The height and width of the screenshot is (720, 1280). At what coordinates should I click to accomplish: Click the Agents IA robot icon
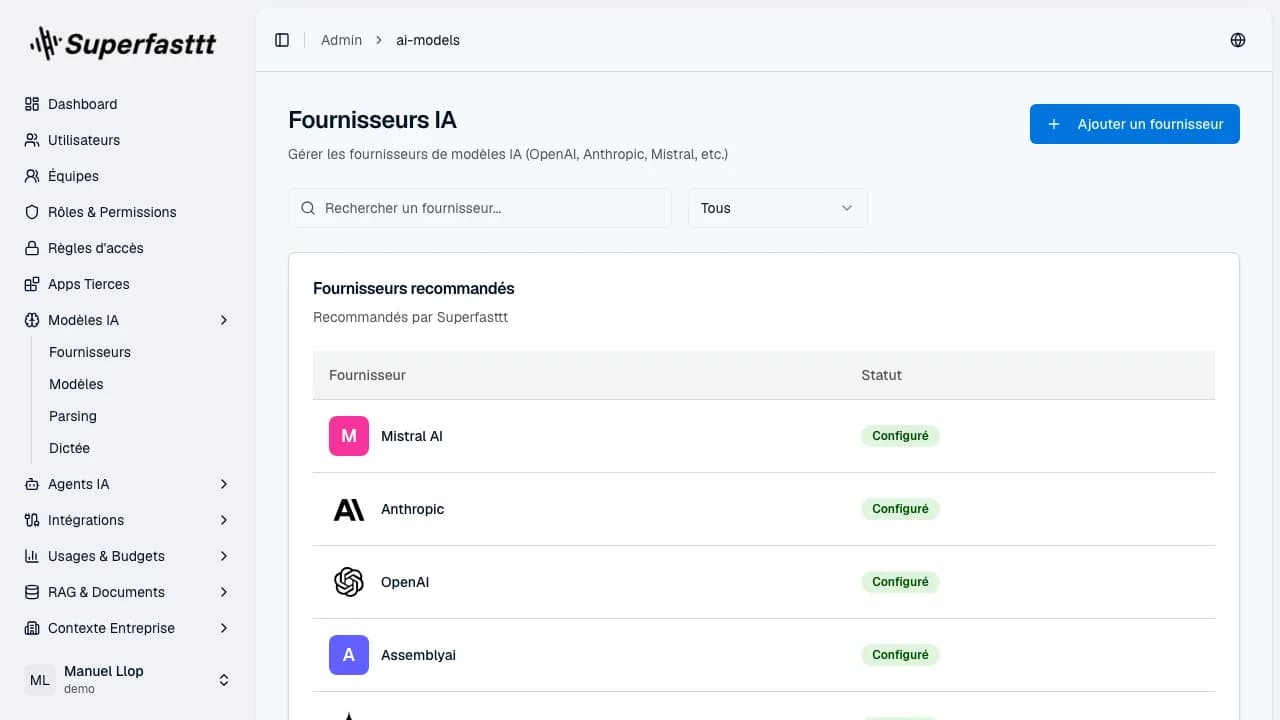point(32,484)
